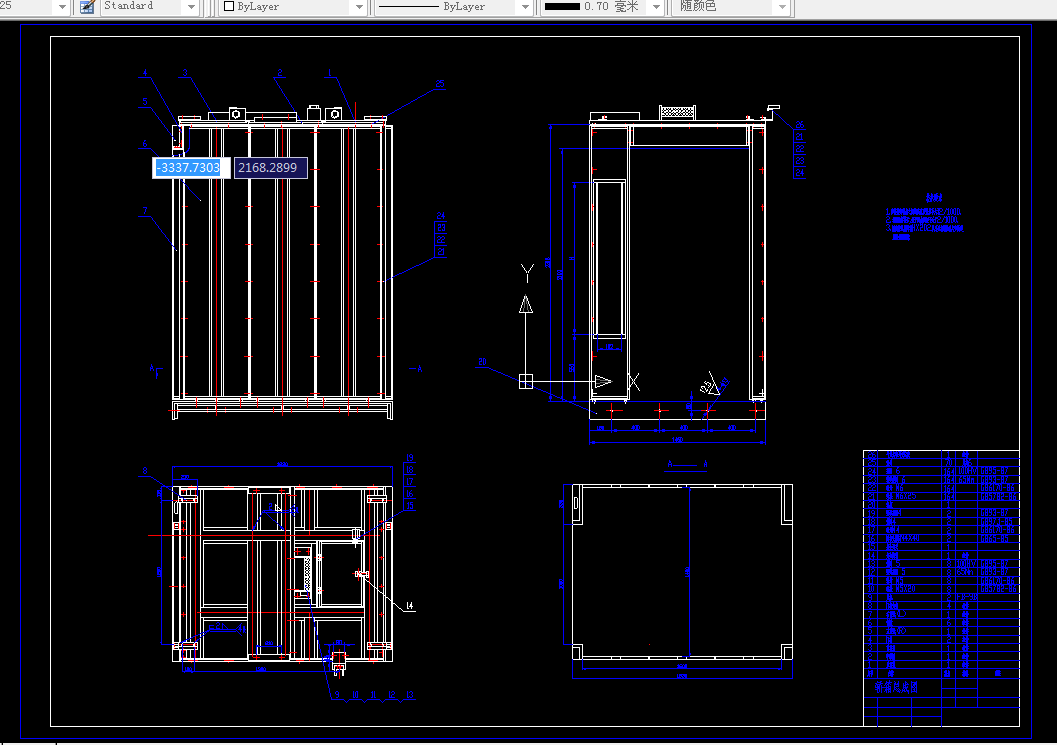This screenshot has height=745, width=1057.
Task: Click the UCS origin square icon
Action: click(526, 382)
